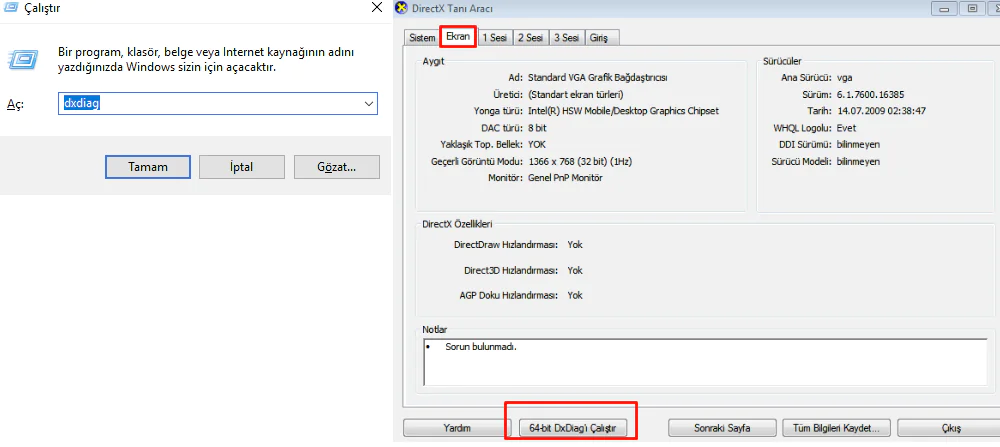Click the Notlar text box
Screen dimensions: 1000x447
tap(705, 362)
